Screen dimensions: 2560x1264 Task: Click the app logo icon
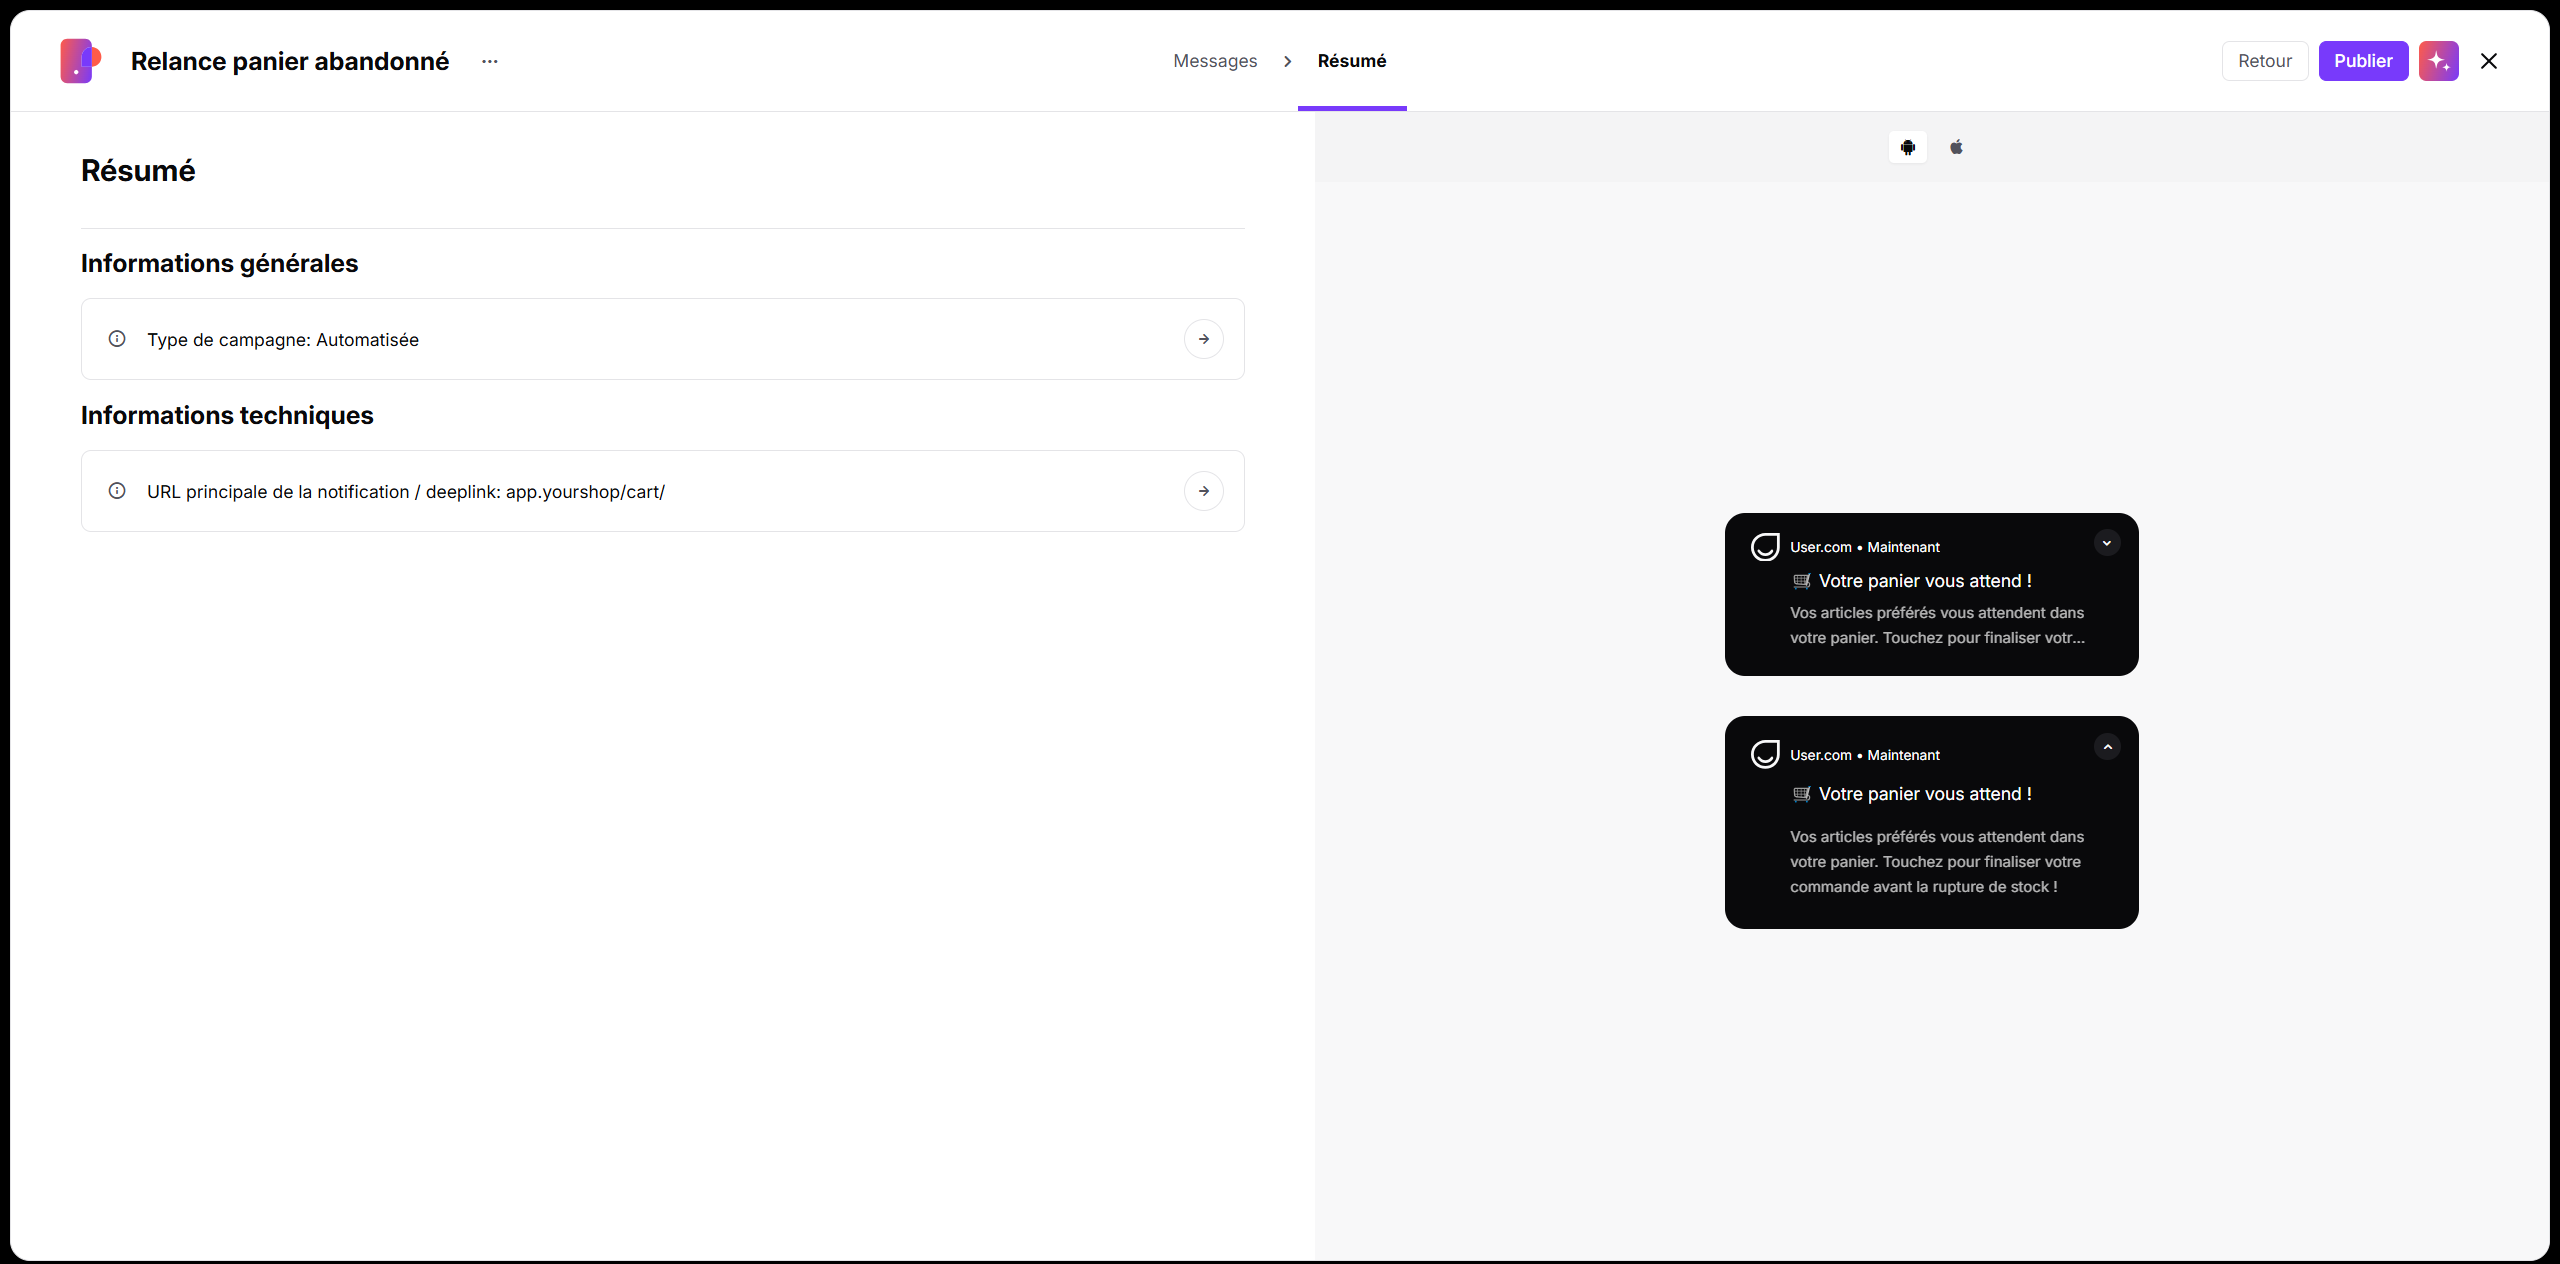coord(80,61)
